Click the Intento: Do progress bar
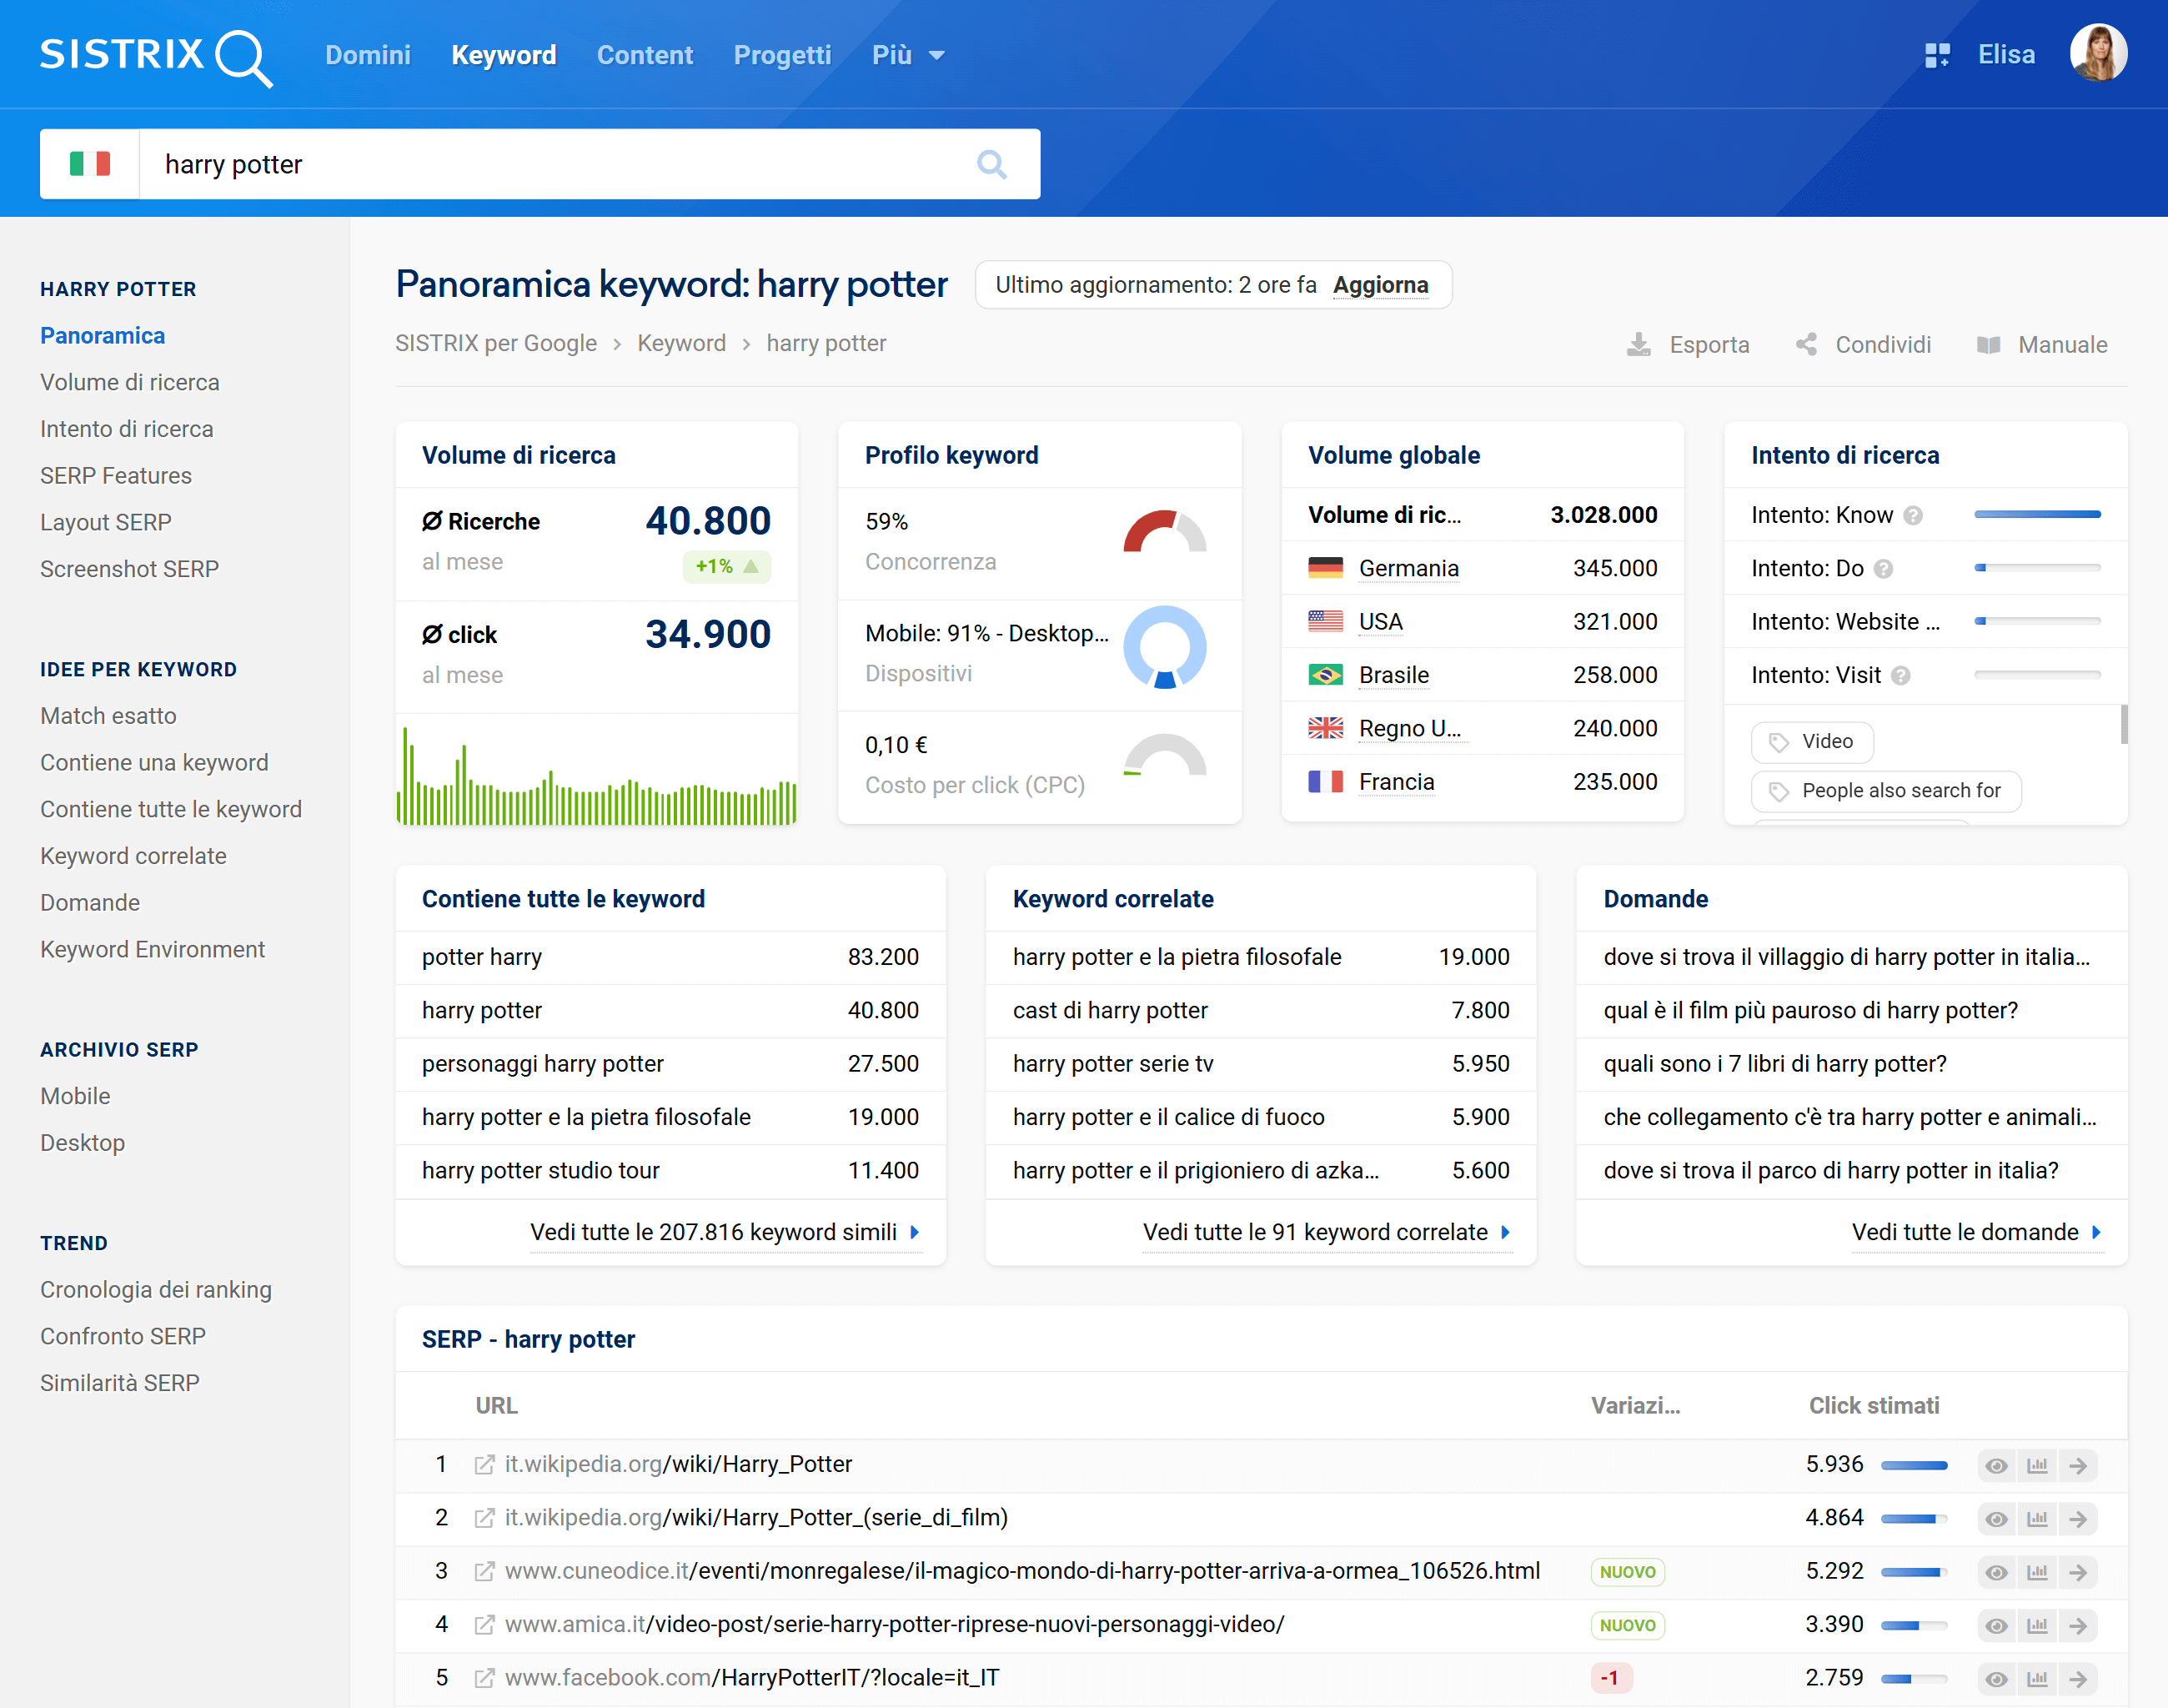 click(2037, 568)
